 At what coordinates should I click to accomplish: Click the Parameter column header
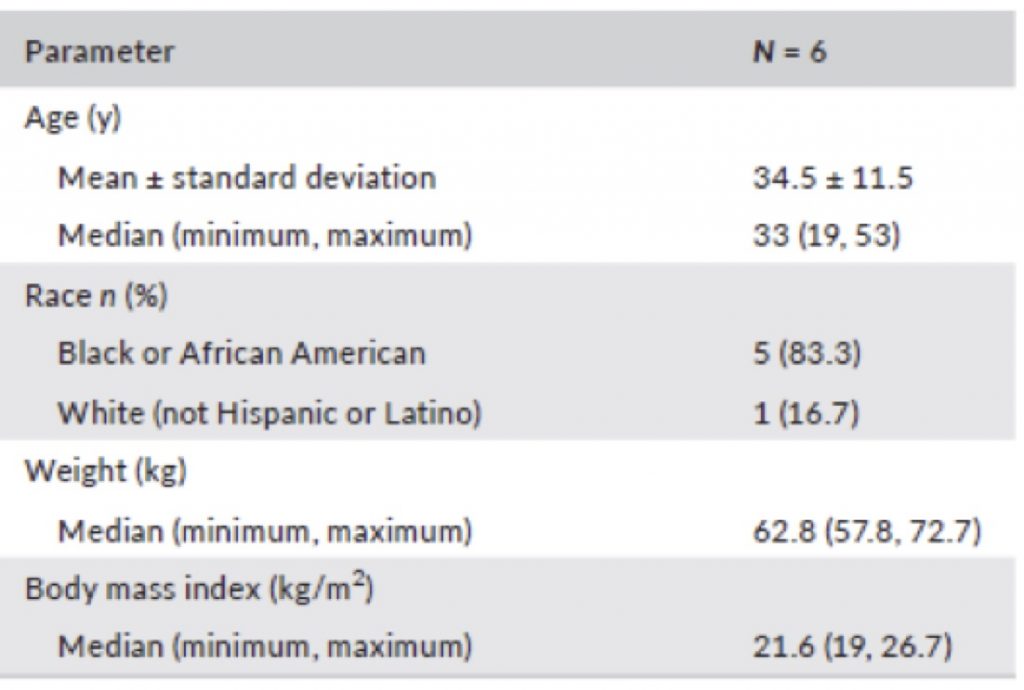tap(99, 52)
